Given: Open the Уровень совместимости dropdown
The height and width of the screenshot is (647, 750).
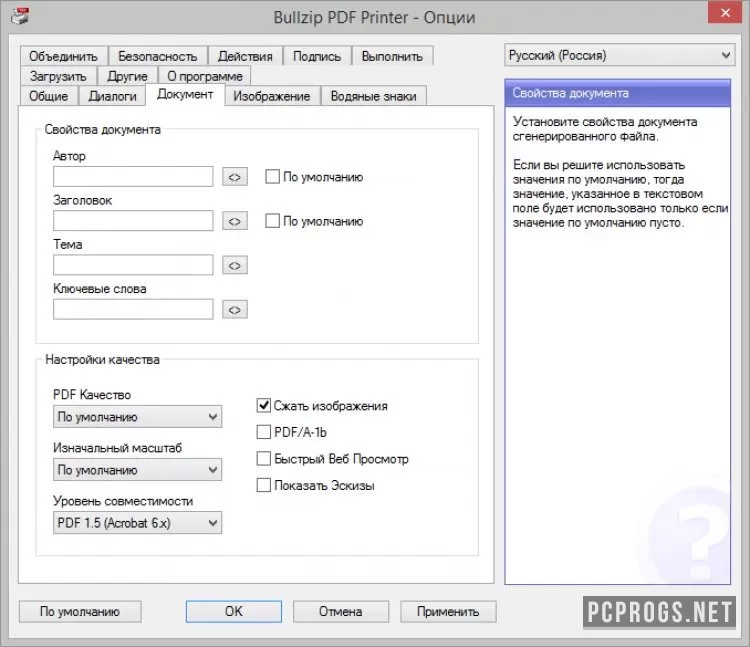Looking at the screenshot, I should (137, 523).
